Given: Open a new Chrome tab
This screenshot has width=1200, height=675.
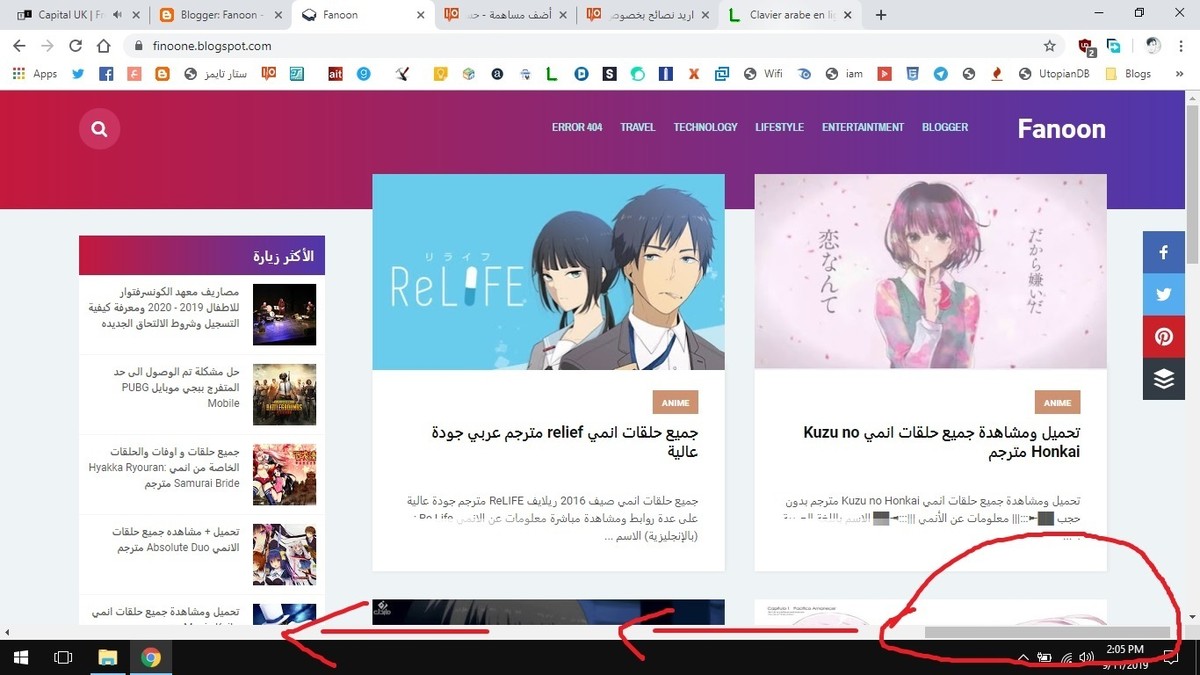Looking at the screenshot, I should coord(881,15).
